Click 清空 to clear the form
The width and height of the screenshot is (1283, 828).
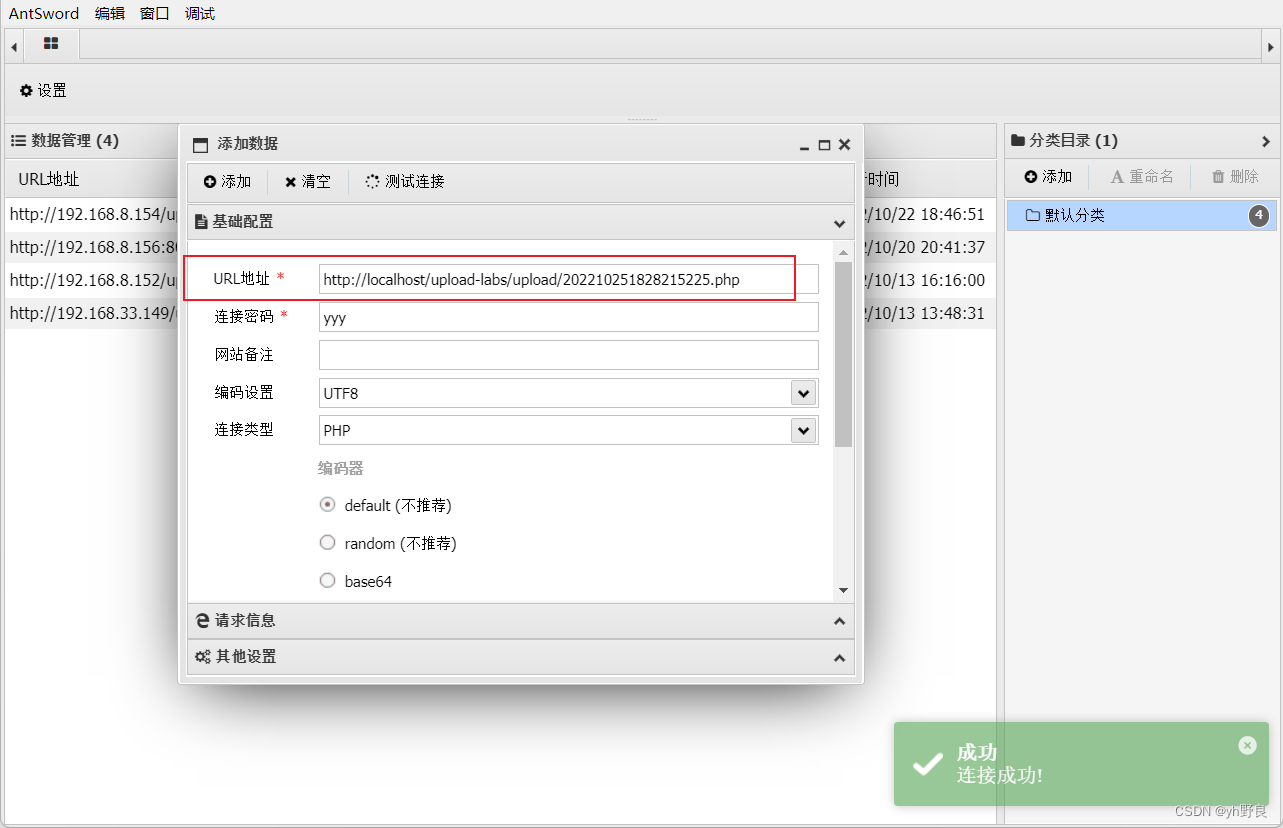click(307, 181)
